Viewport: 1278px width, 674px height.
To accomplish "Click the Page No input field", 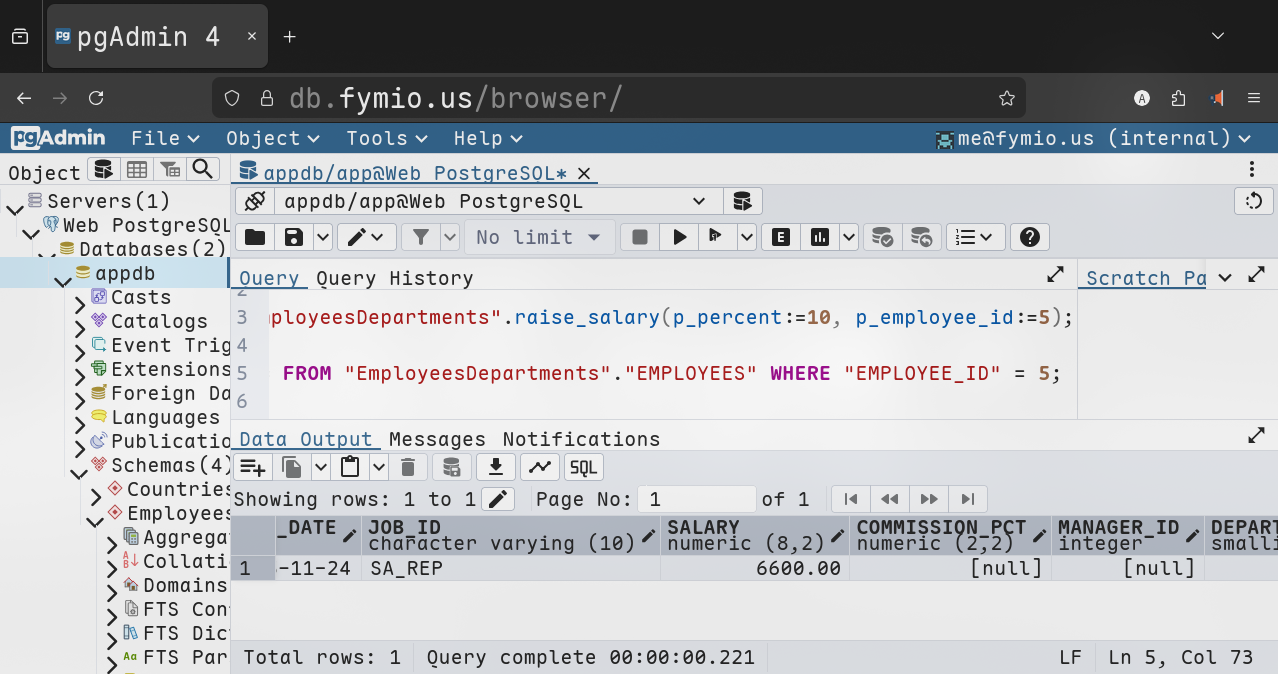I will pyautogui.click(x=698, y=499).
